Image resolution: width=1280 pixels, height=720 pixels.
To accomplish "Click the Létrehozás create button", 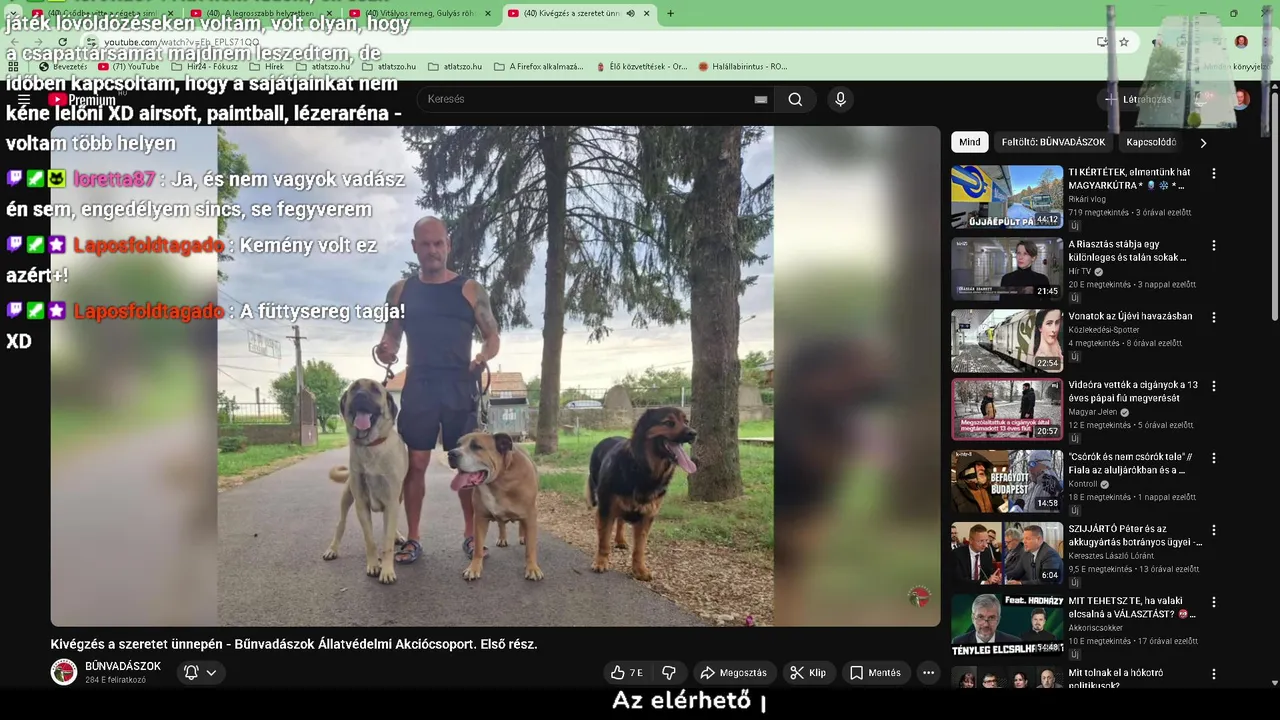I will pos(1137,99).
